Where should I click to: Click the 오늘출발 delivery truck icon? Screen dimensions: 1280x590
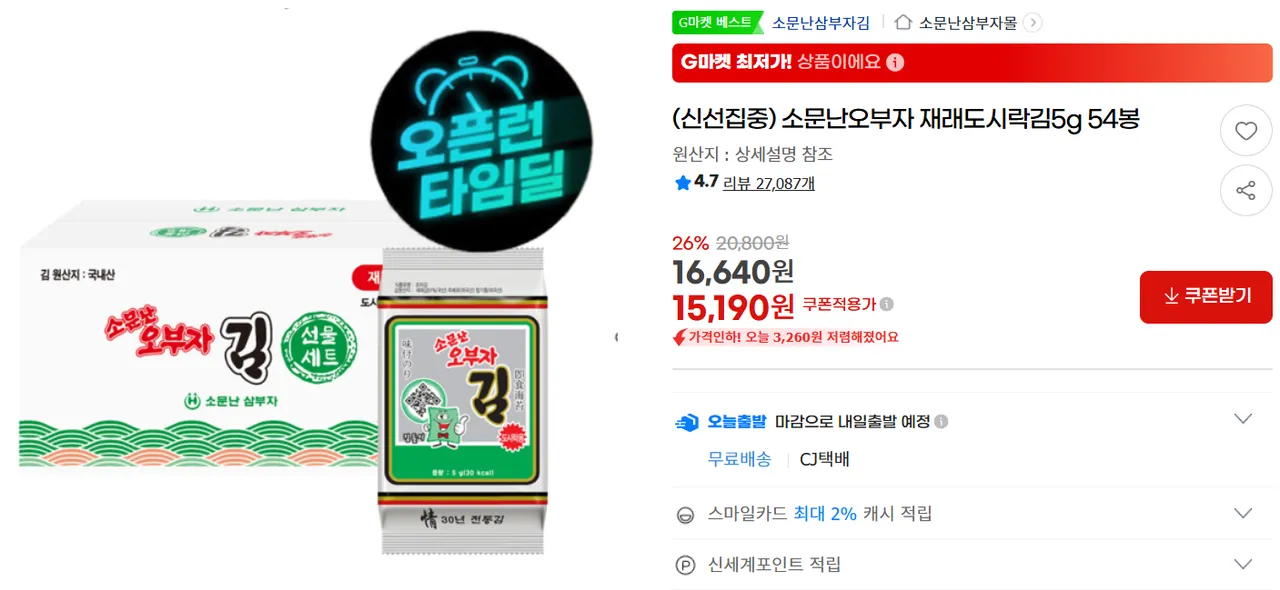click(x=687, y=422)
